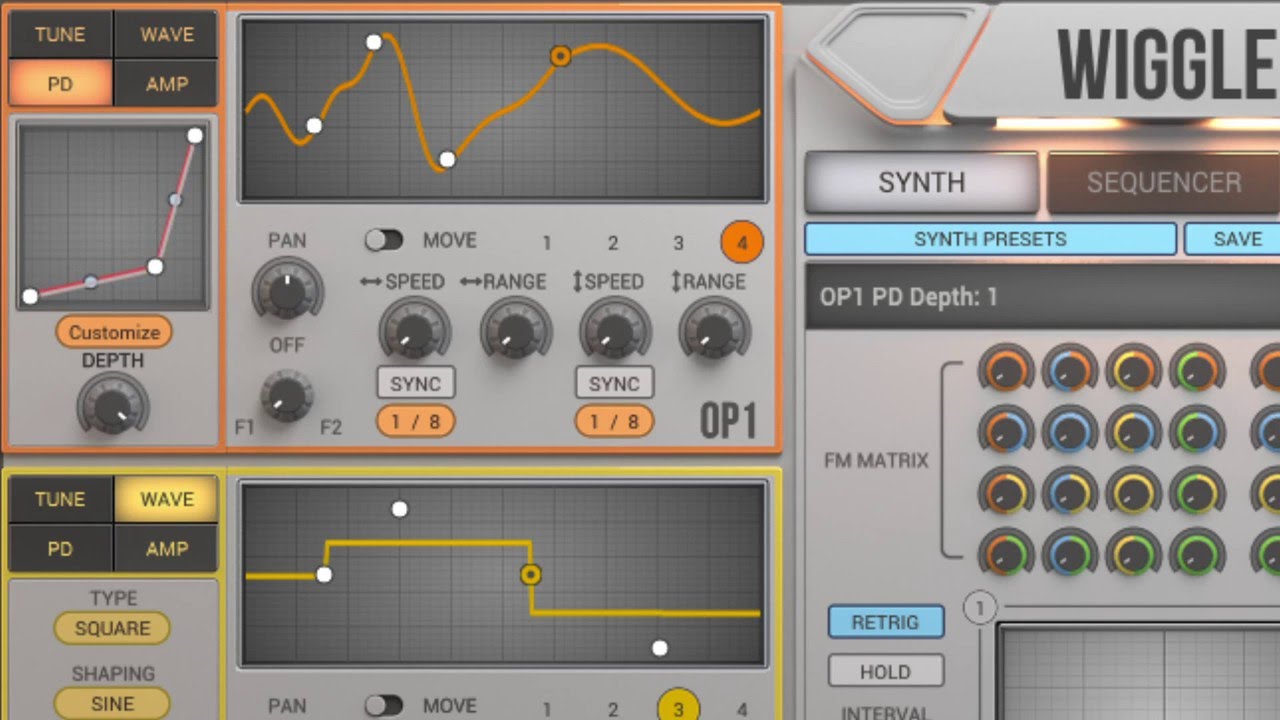Select orange OP1 wave point 4

click(741, 242)
